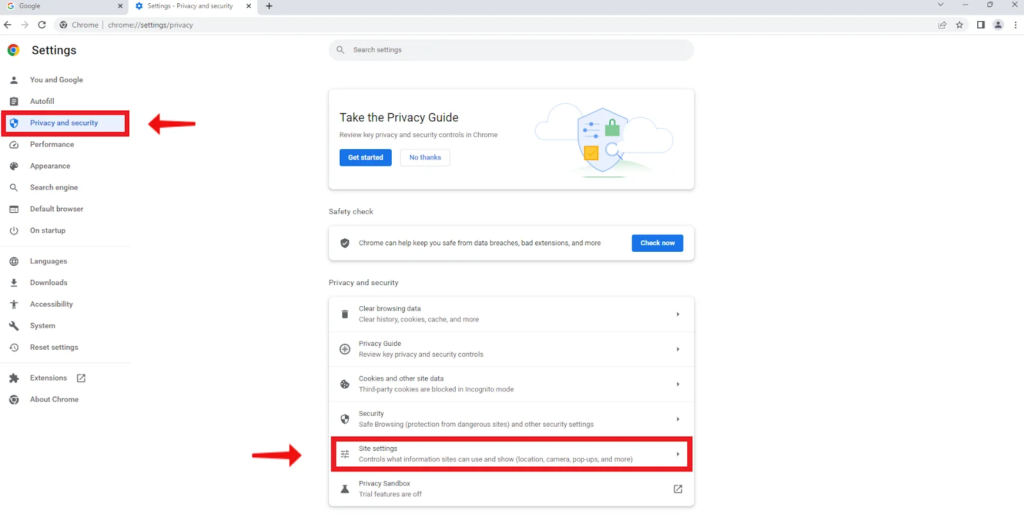Focus the Search settings field
The image size is (1024, 531).
tap(511, 50)
